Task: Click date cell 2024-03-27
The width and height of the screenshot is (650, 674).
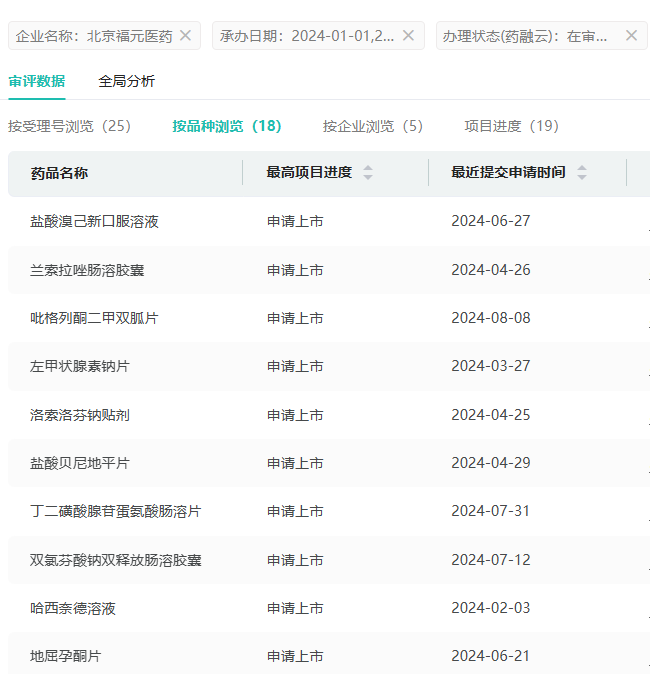Action: [491, 366]
